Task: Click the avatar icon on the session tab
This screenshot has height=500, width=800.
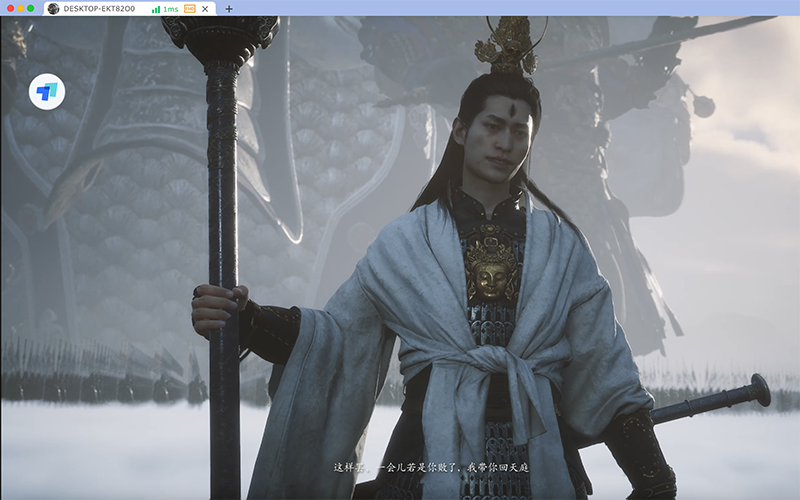Action: click(x=53, y=9)
